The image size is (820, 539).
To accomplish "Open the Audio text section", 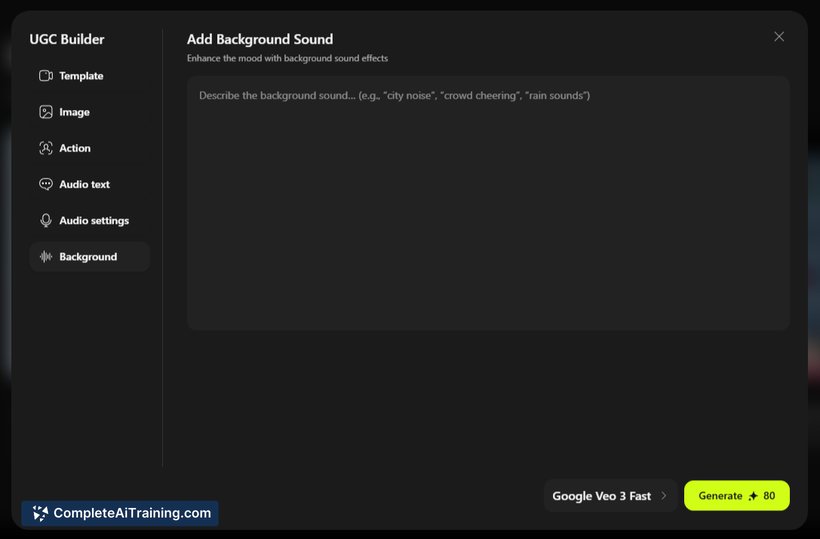I will [90, 184].
